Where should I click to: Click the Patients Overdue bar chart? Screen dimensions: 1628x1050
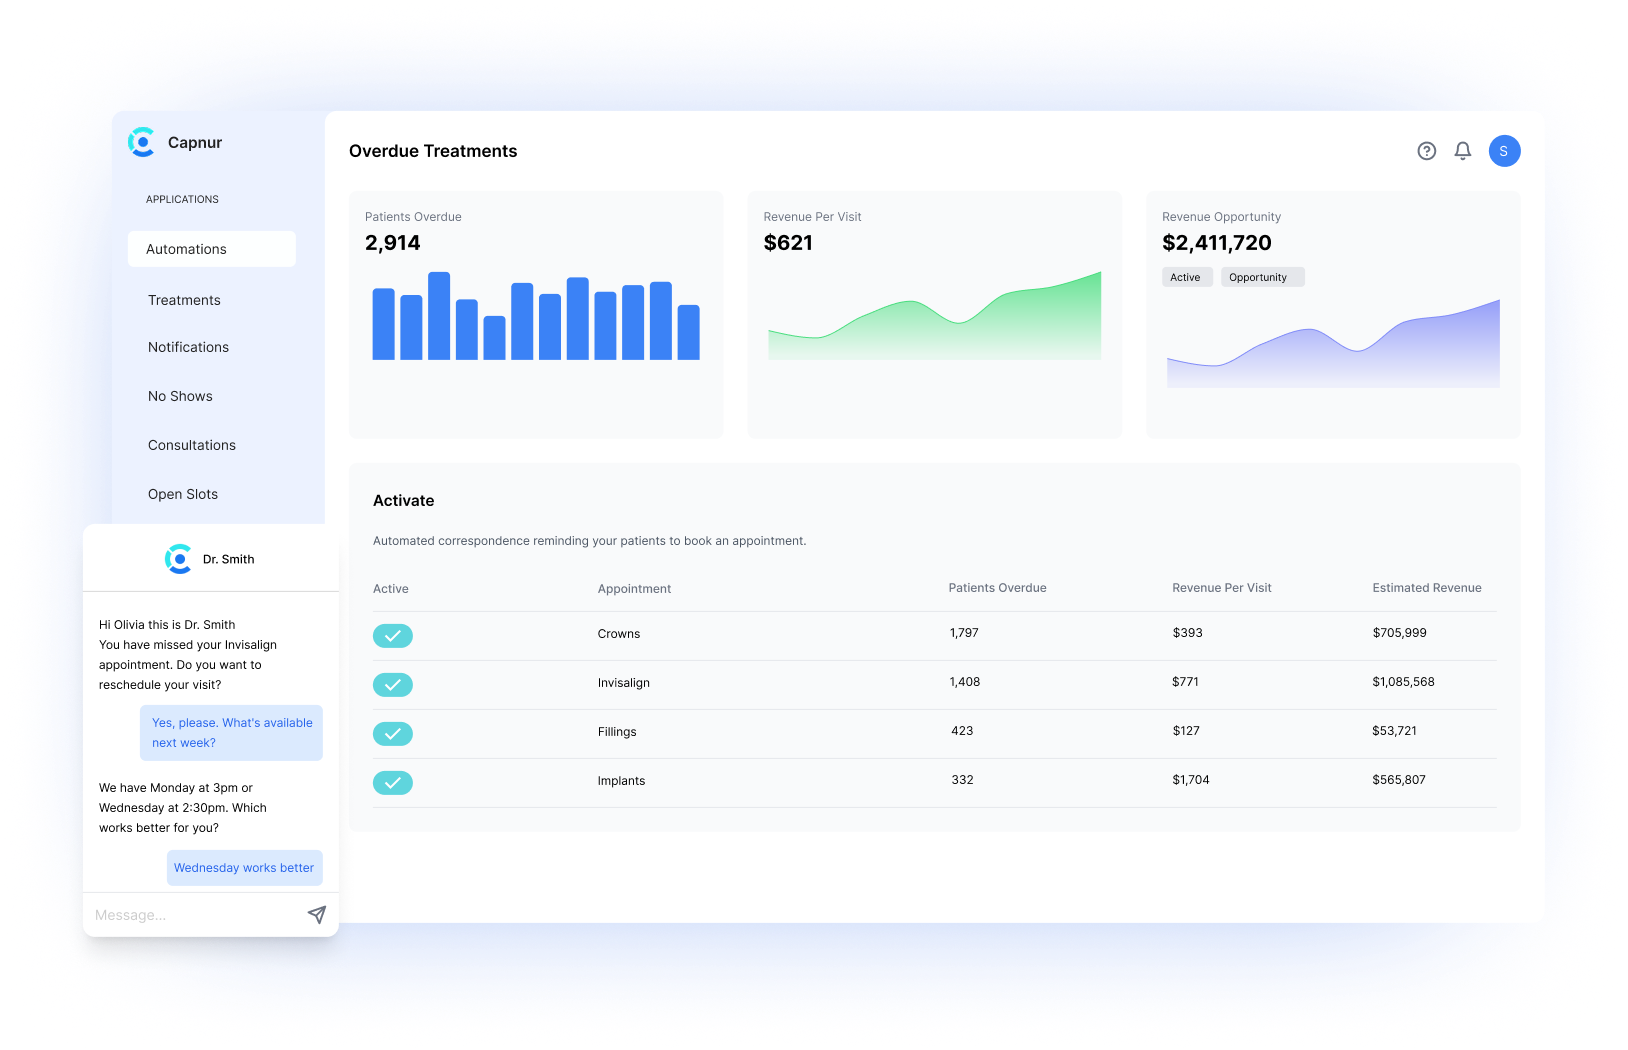click(535, 316)
